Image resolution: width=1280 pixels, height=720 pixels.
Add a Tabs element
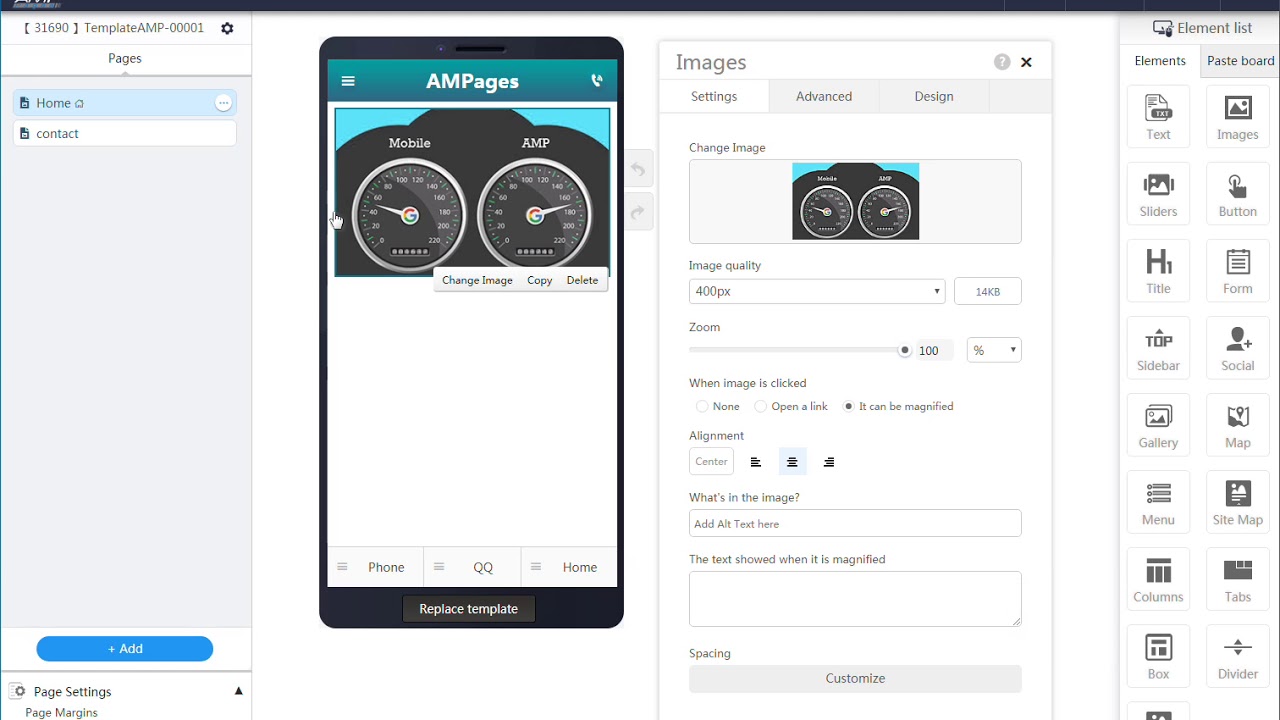1237,581
